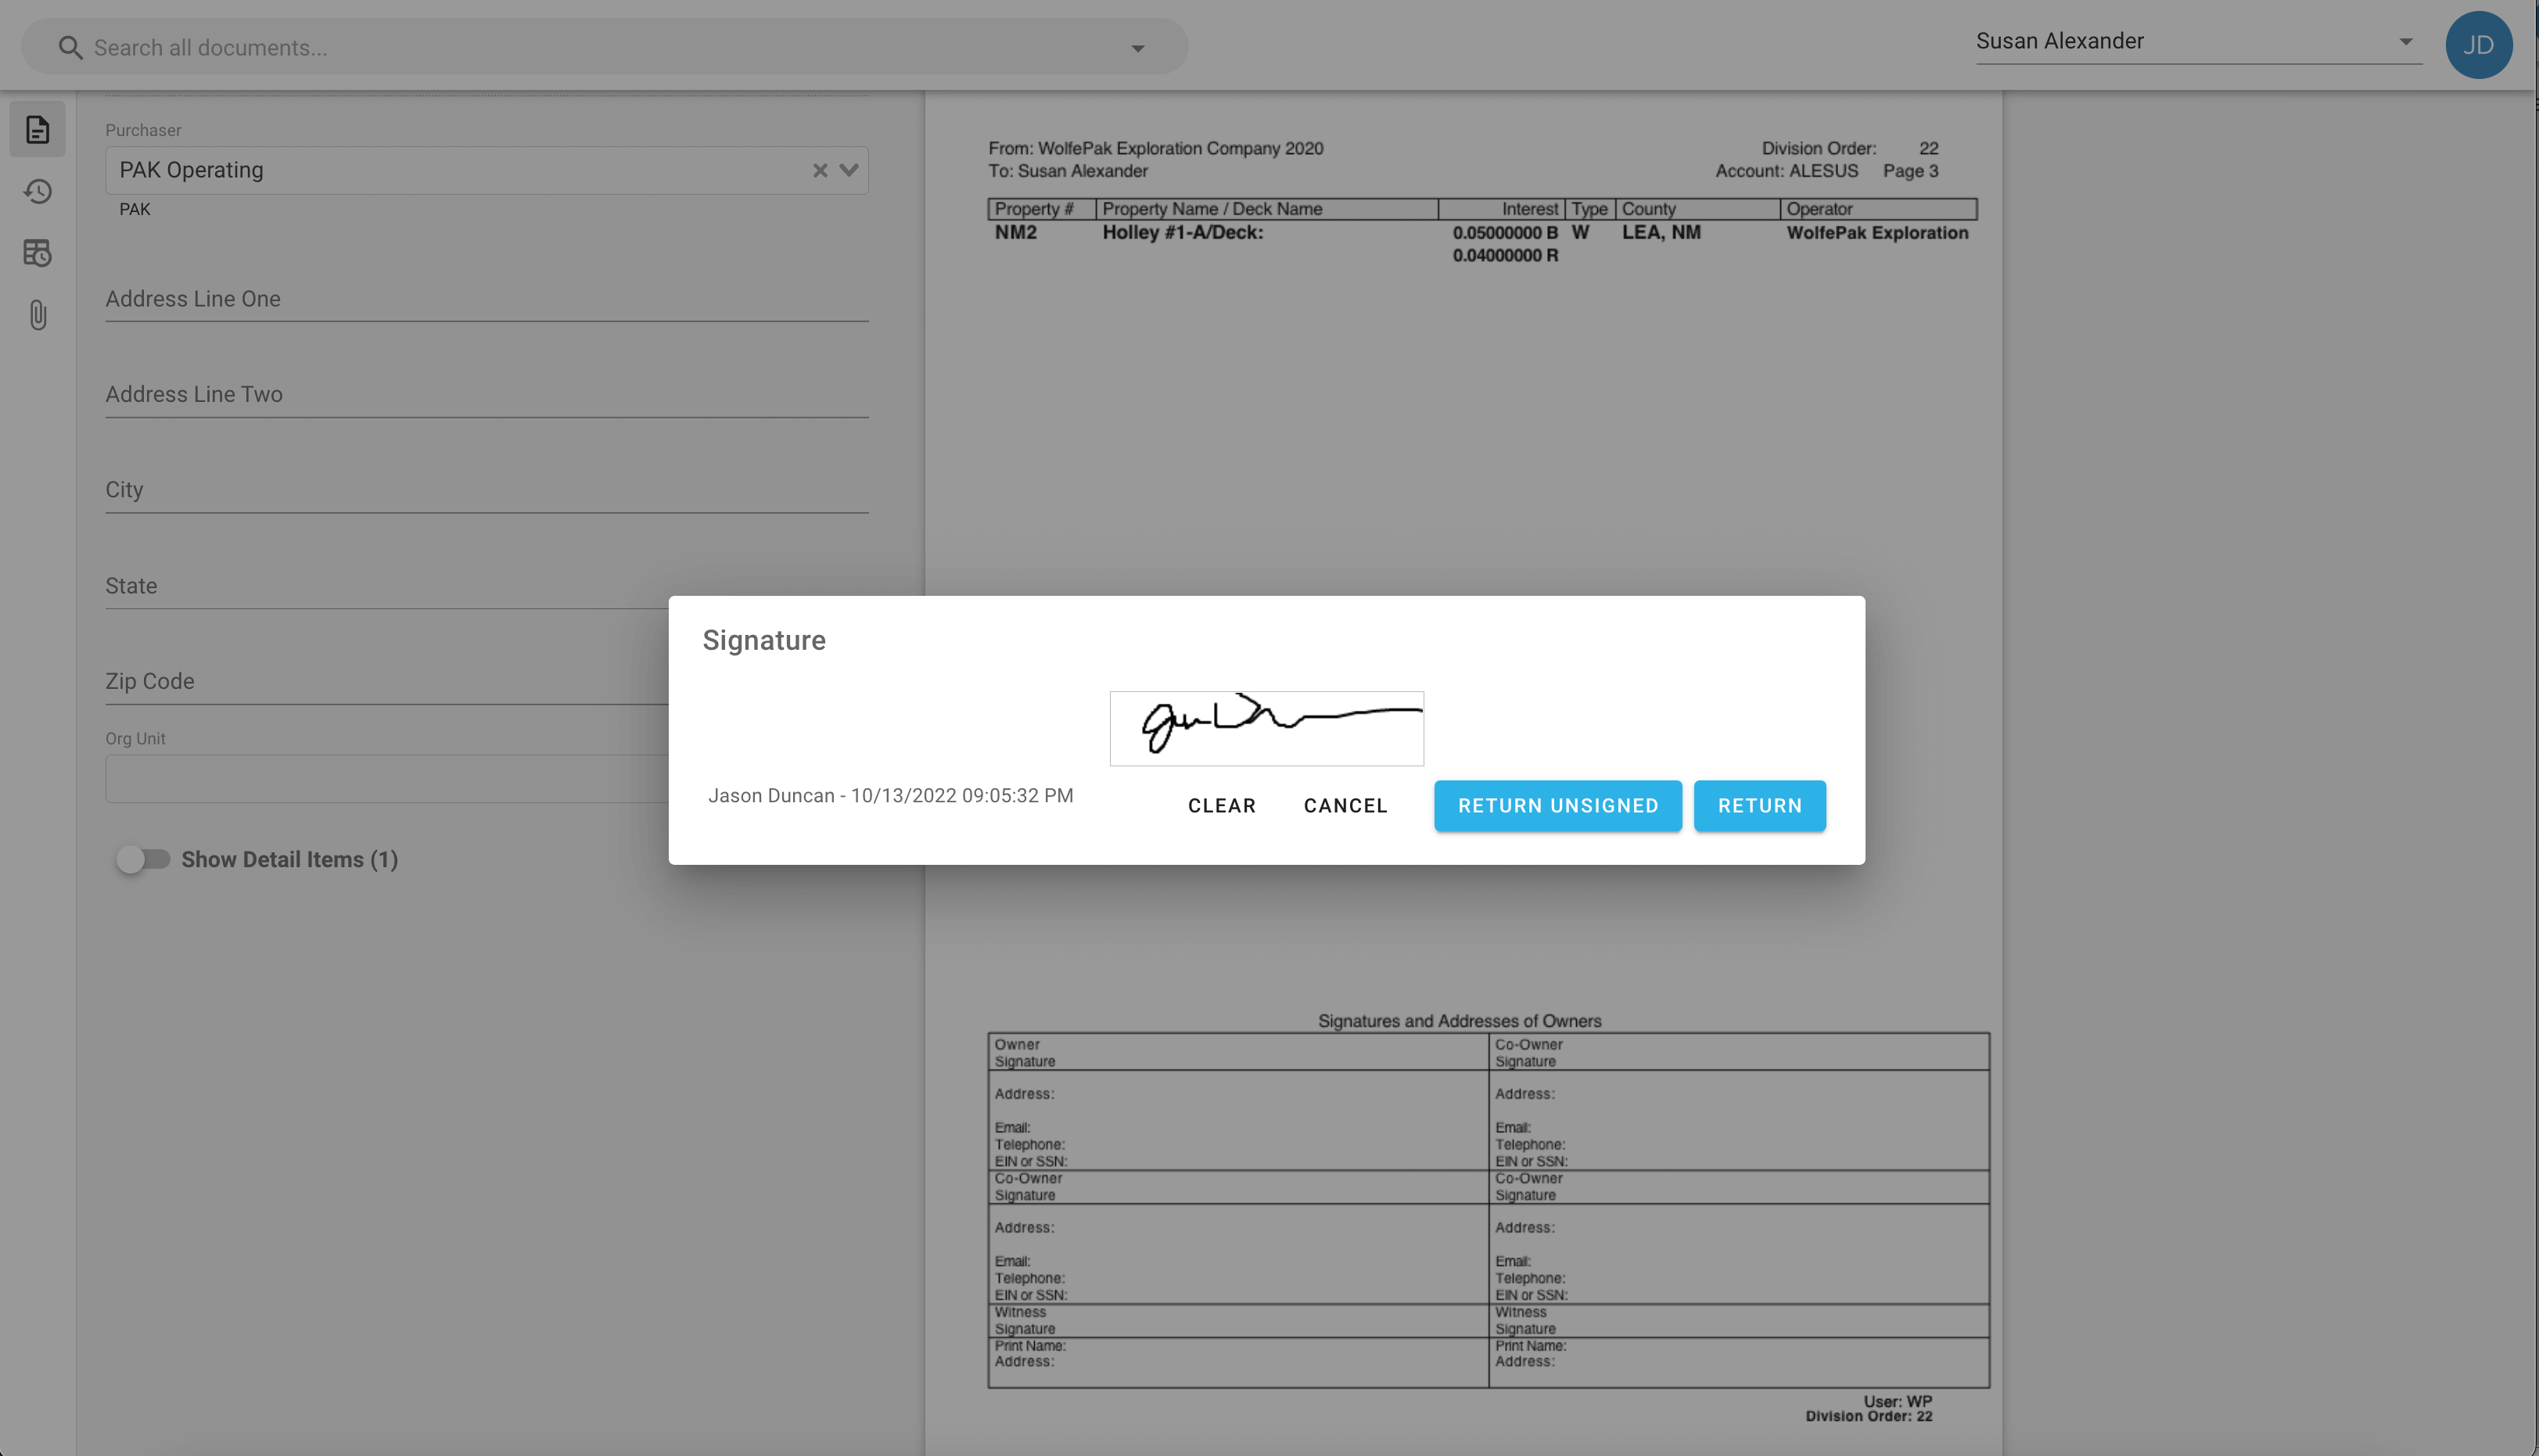Click the City field
Image resolution: width=2539 pixels, height=1456 pixels.
(486, 490)
